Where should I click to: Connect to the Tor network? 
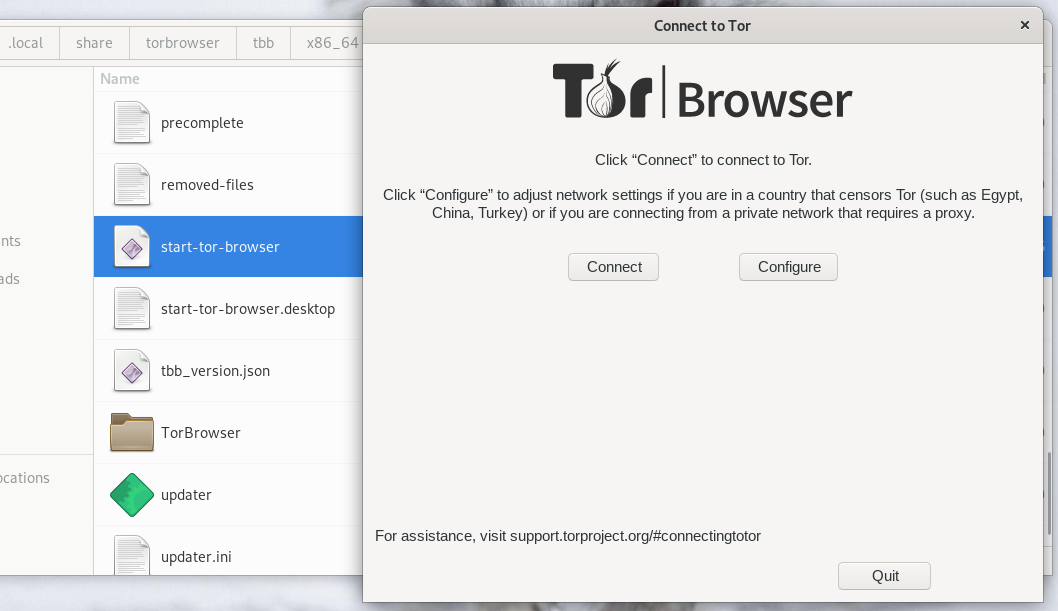(613, 267)
